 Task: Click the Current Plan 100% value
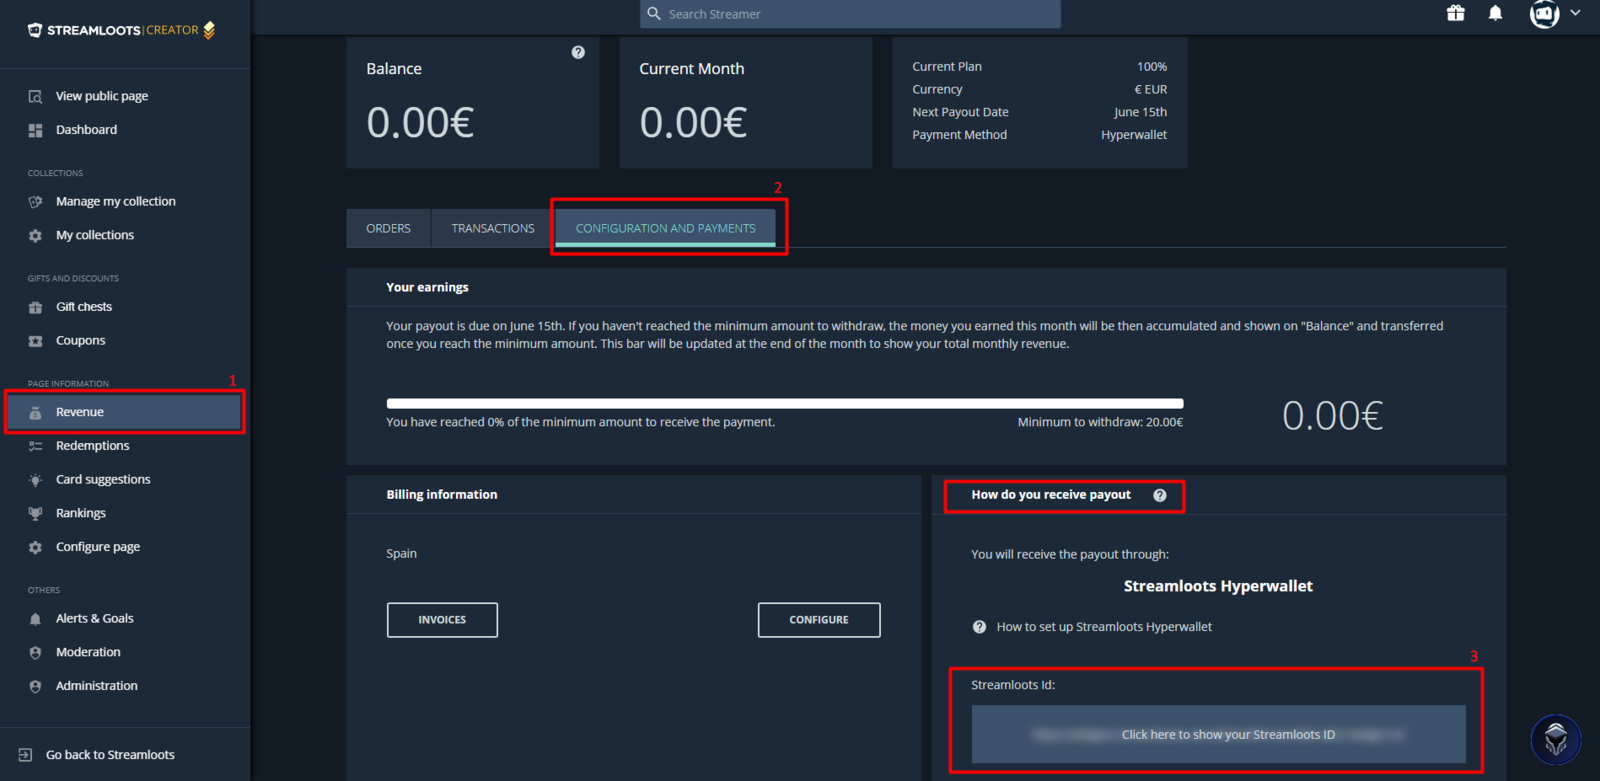[x=1152, y=67]
